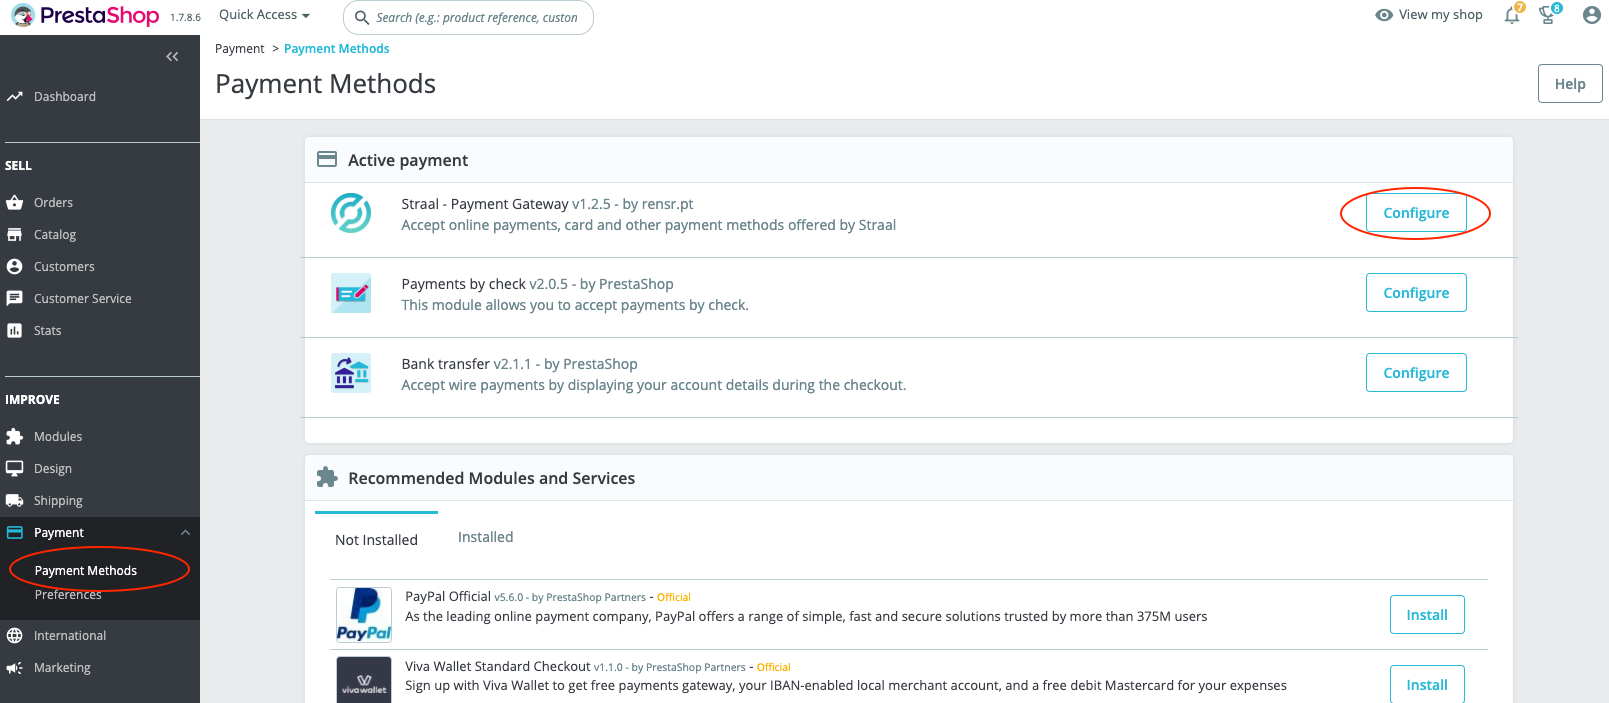
Task: Click the Active payment header card icon
Action: [327, 160]
